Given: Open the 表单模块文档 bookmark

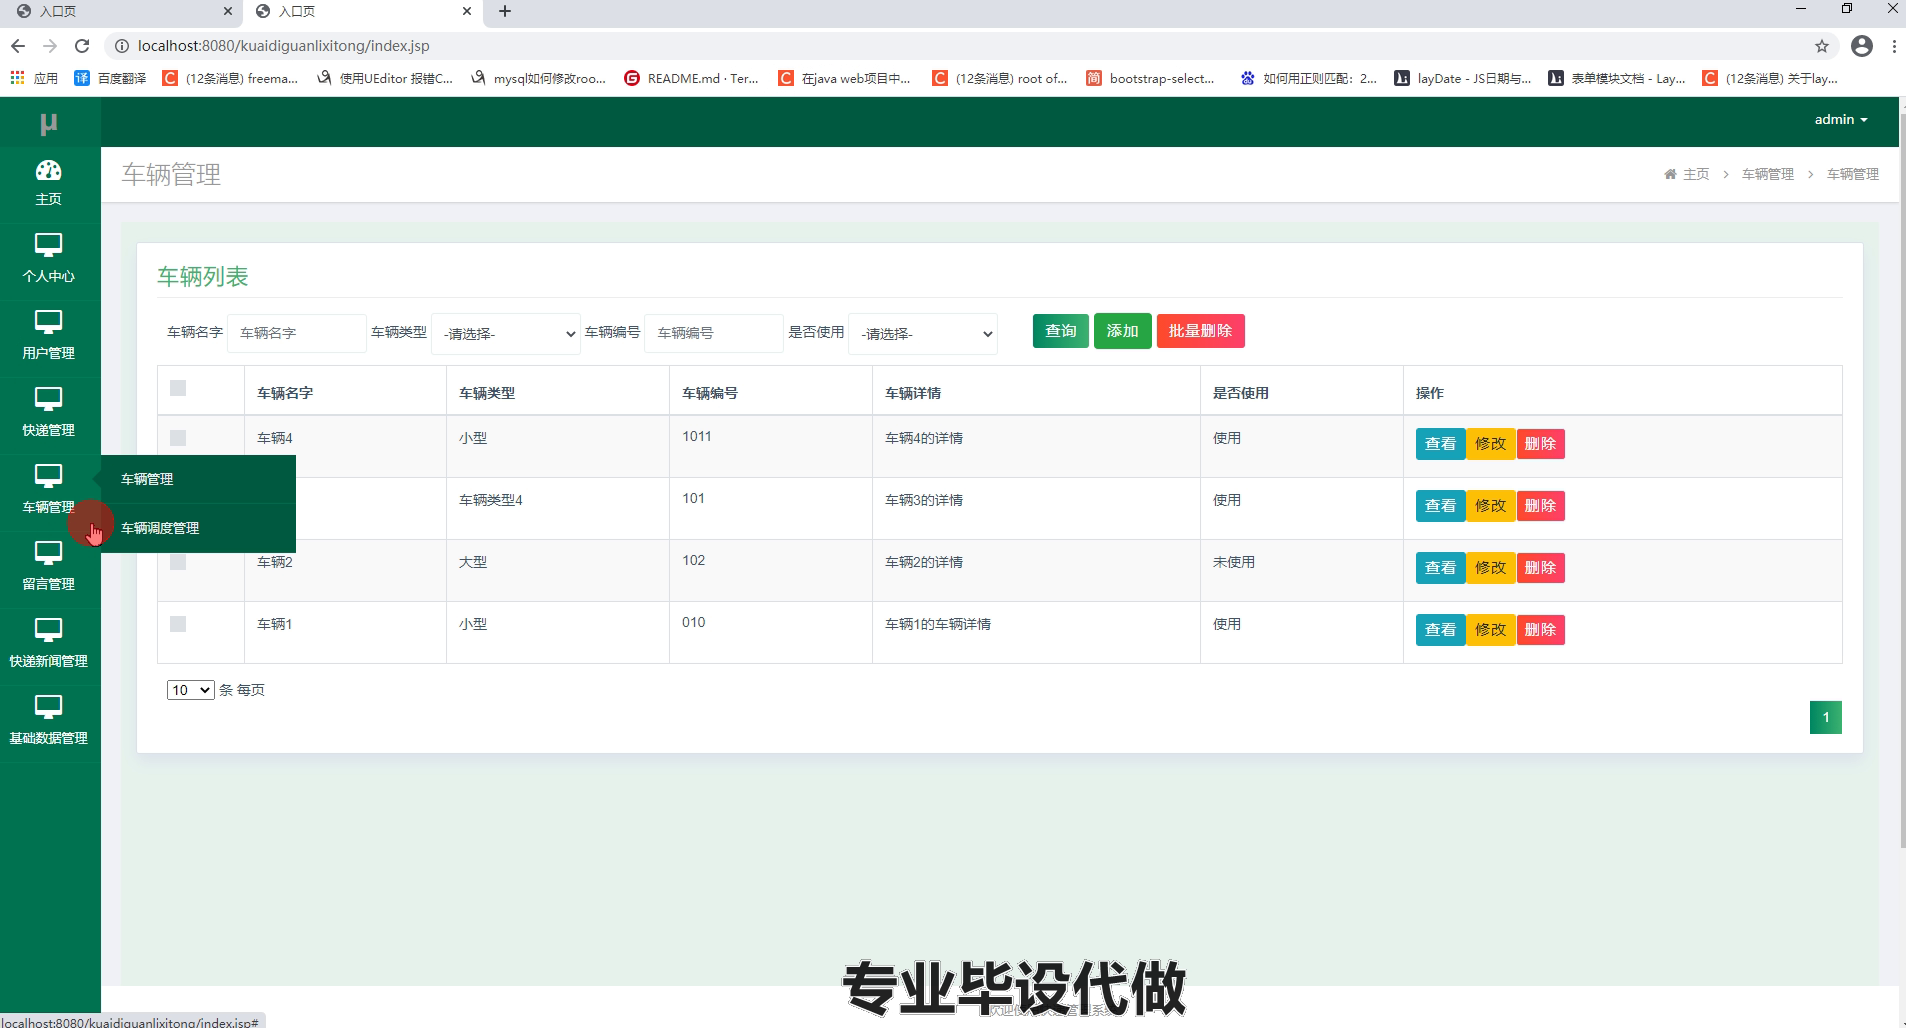Looking at the screenshot, I should click(x=1616, y=78).
